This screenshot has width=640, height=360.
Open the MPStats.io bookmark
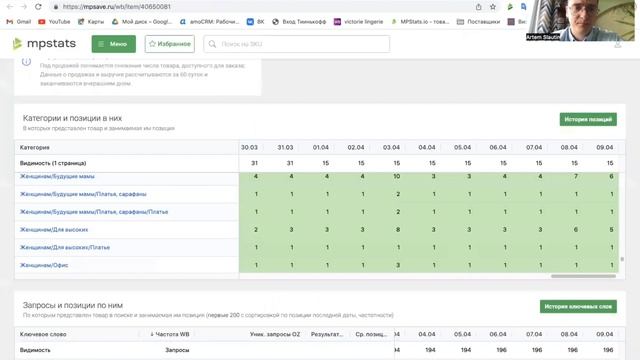click(420, 22)
